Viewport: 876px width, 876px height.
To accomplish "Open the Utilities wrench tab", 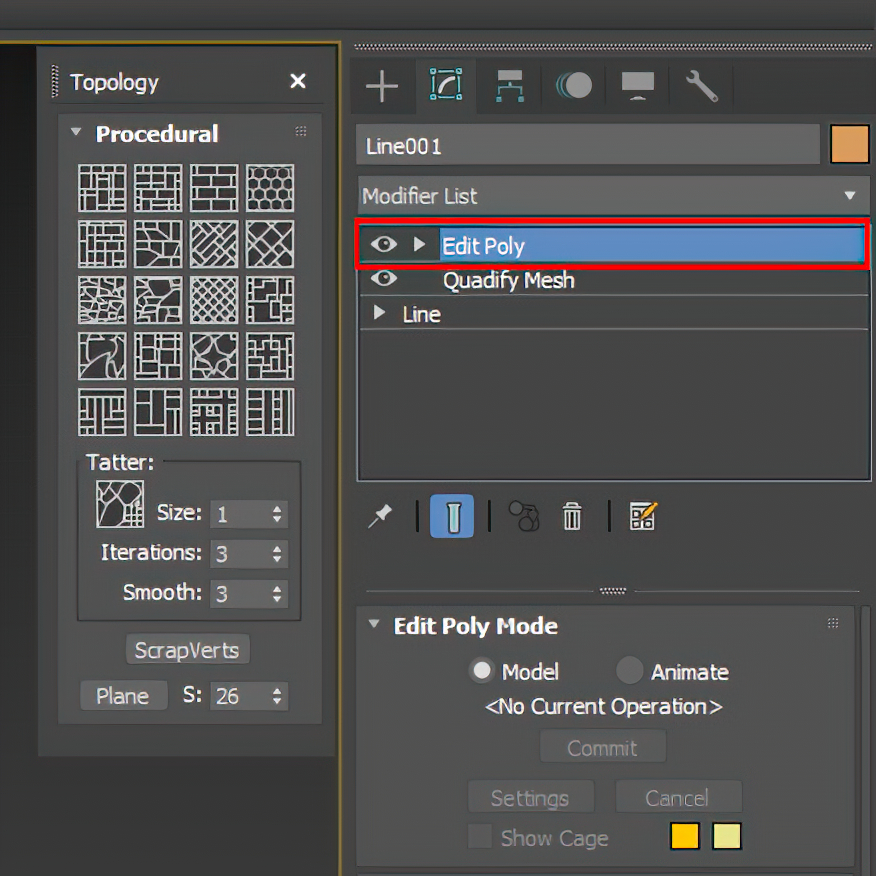I will click(701, 87).
